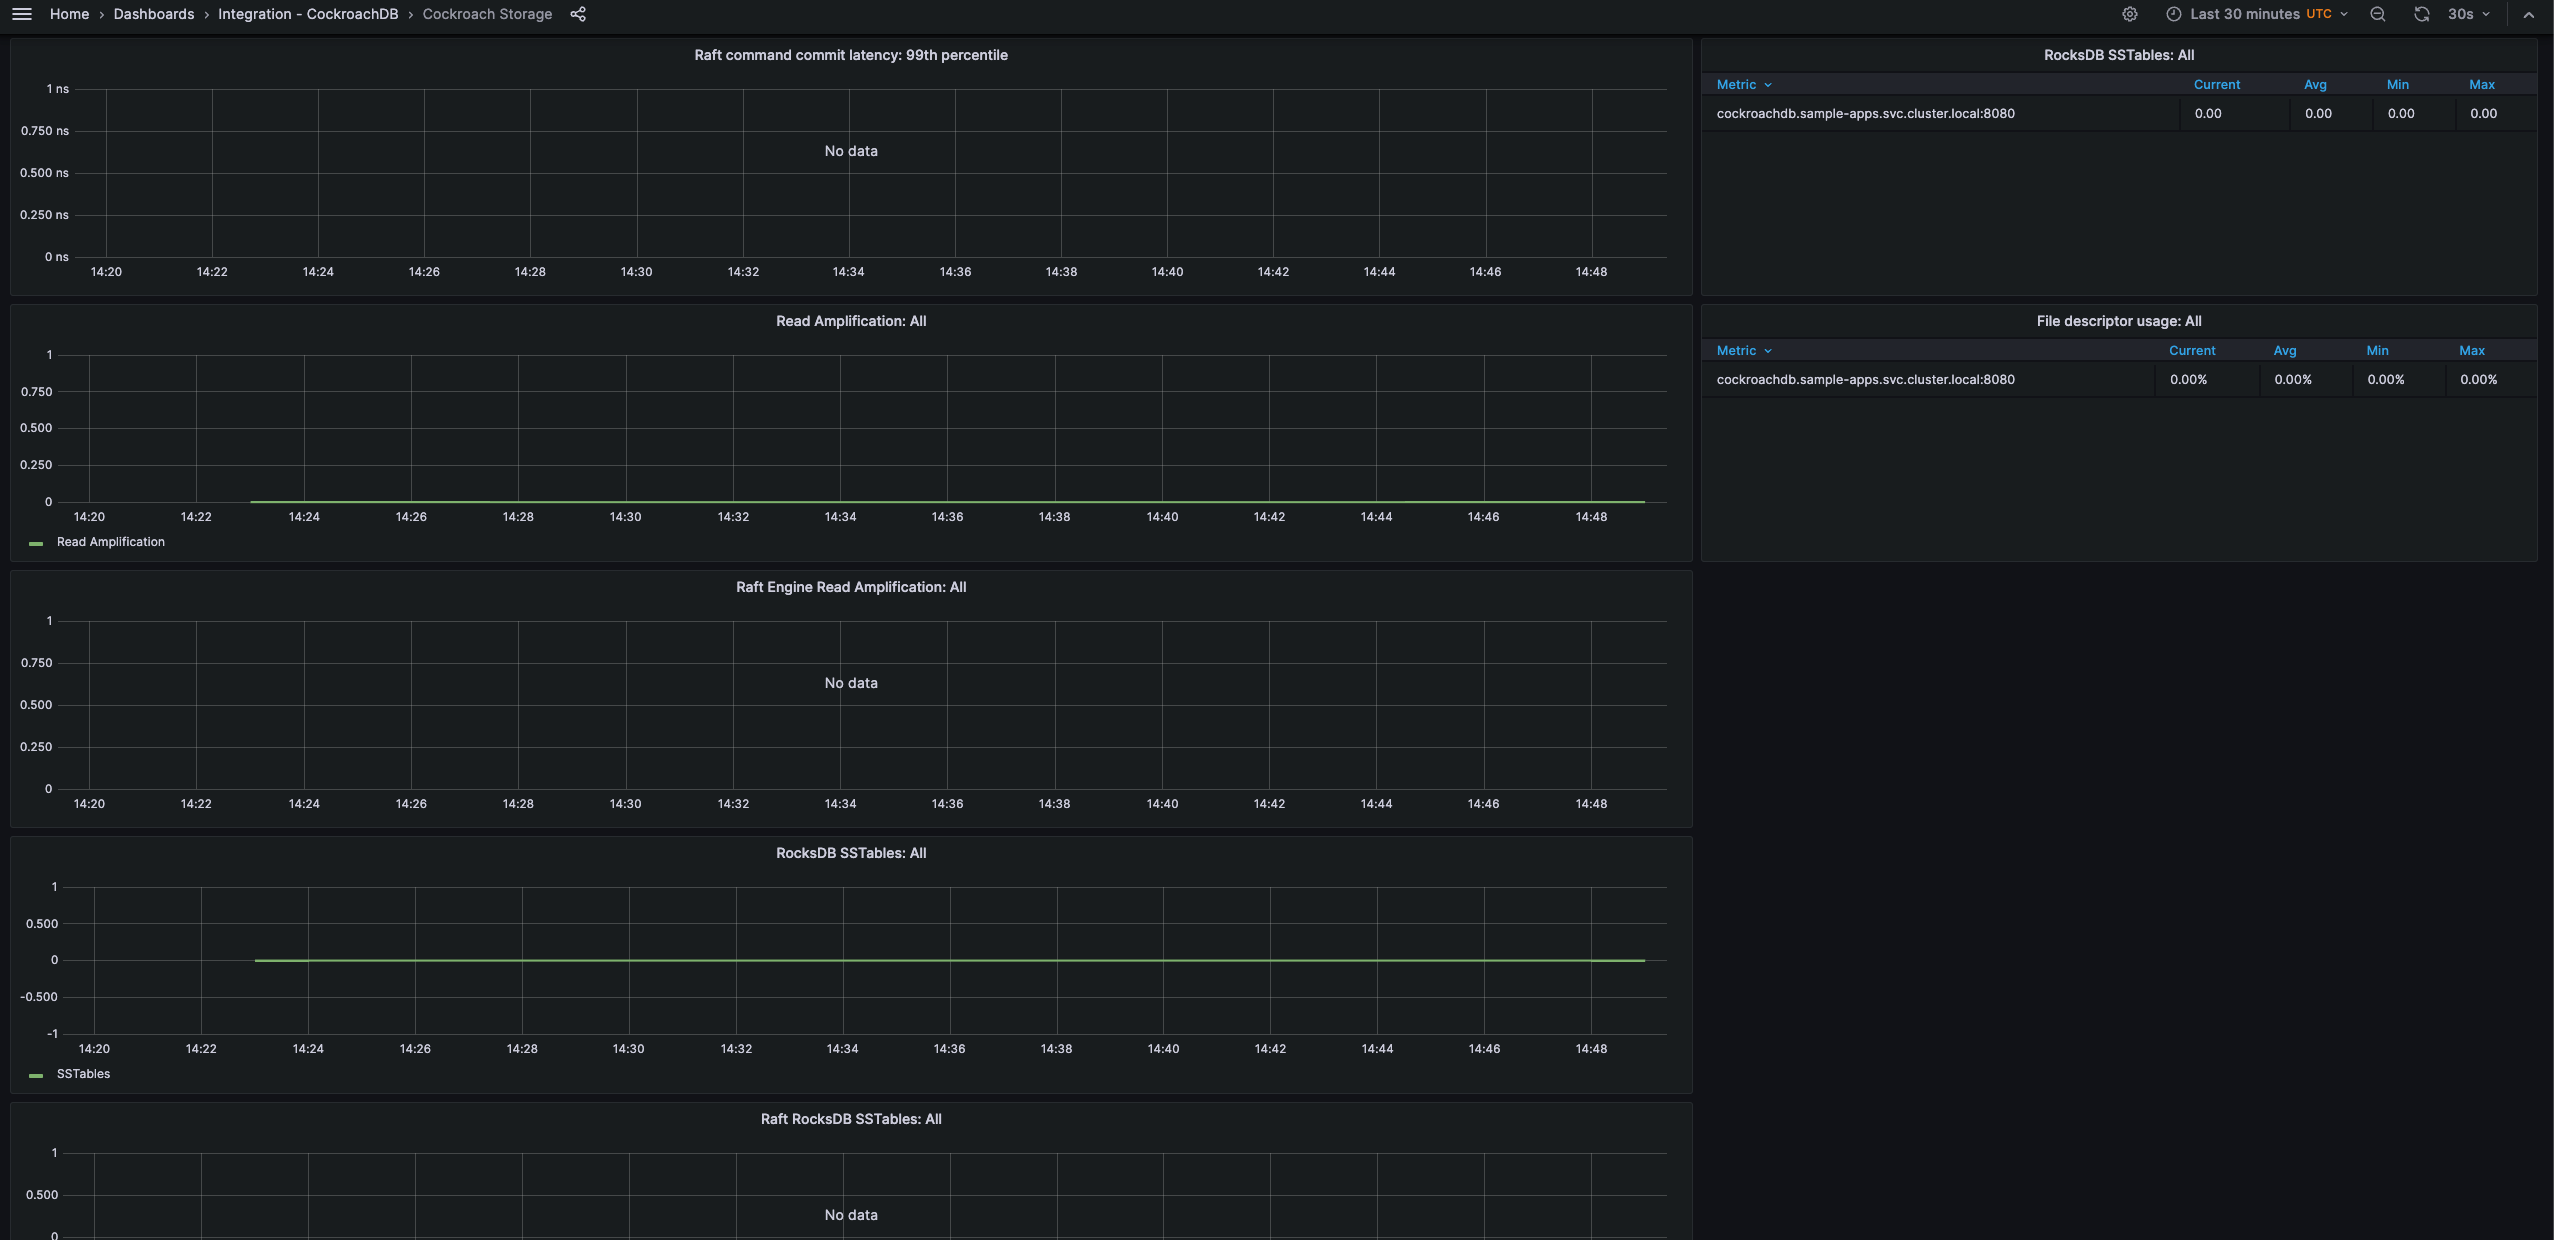
Task: Select the Dashboards breadcrumb
Action: click(x=152, y=14)
